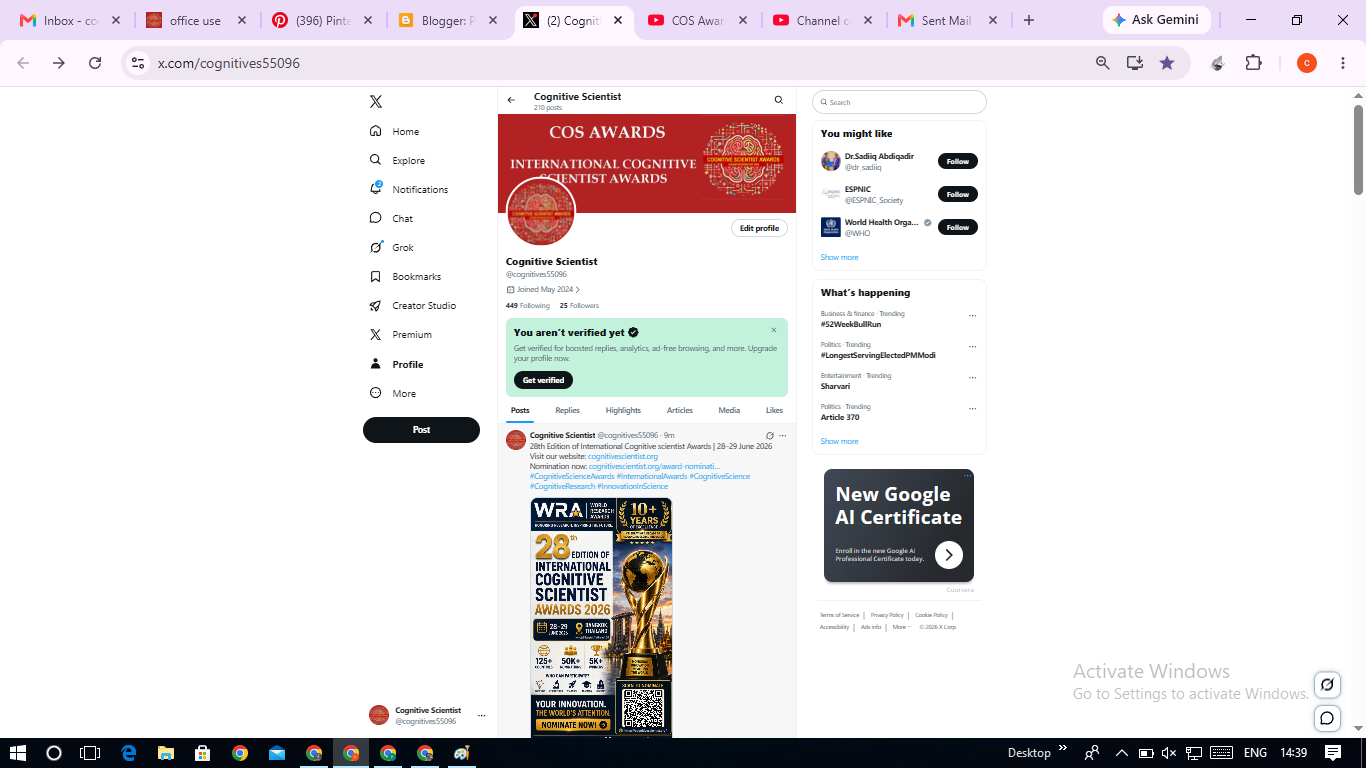This screenshot has height=768, width=1366.
Task: Open options for the Sharvari trend
Action: [x=972, y=378]
